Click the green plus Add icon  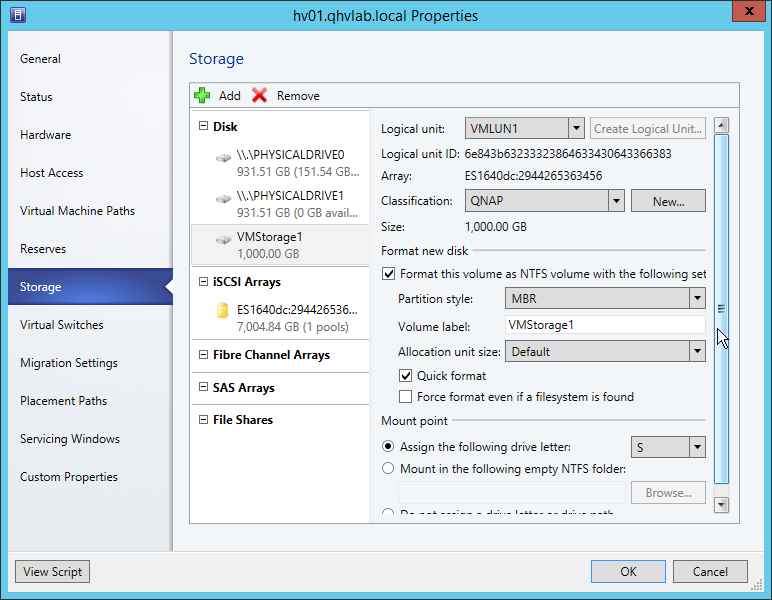[x=202, y=95]
